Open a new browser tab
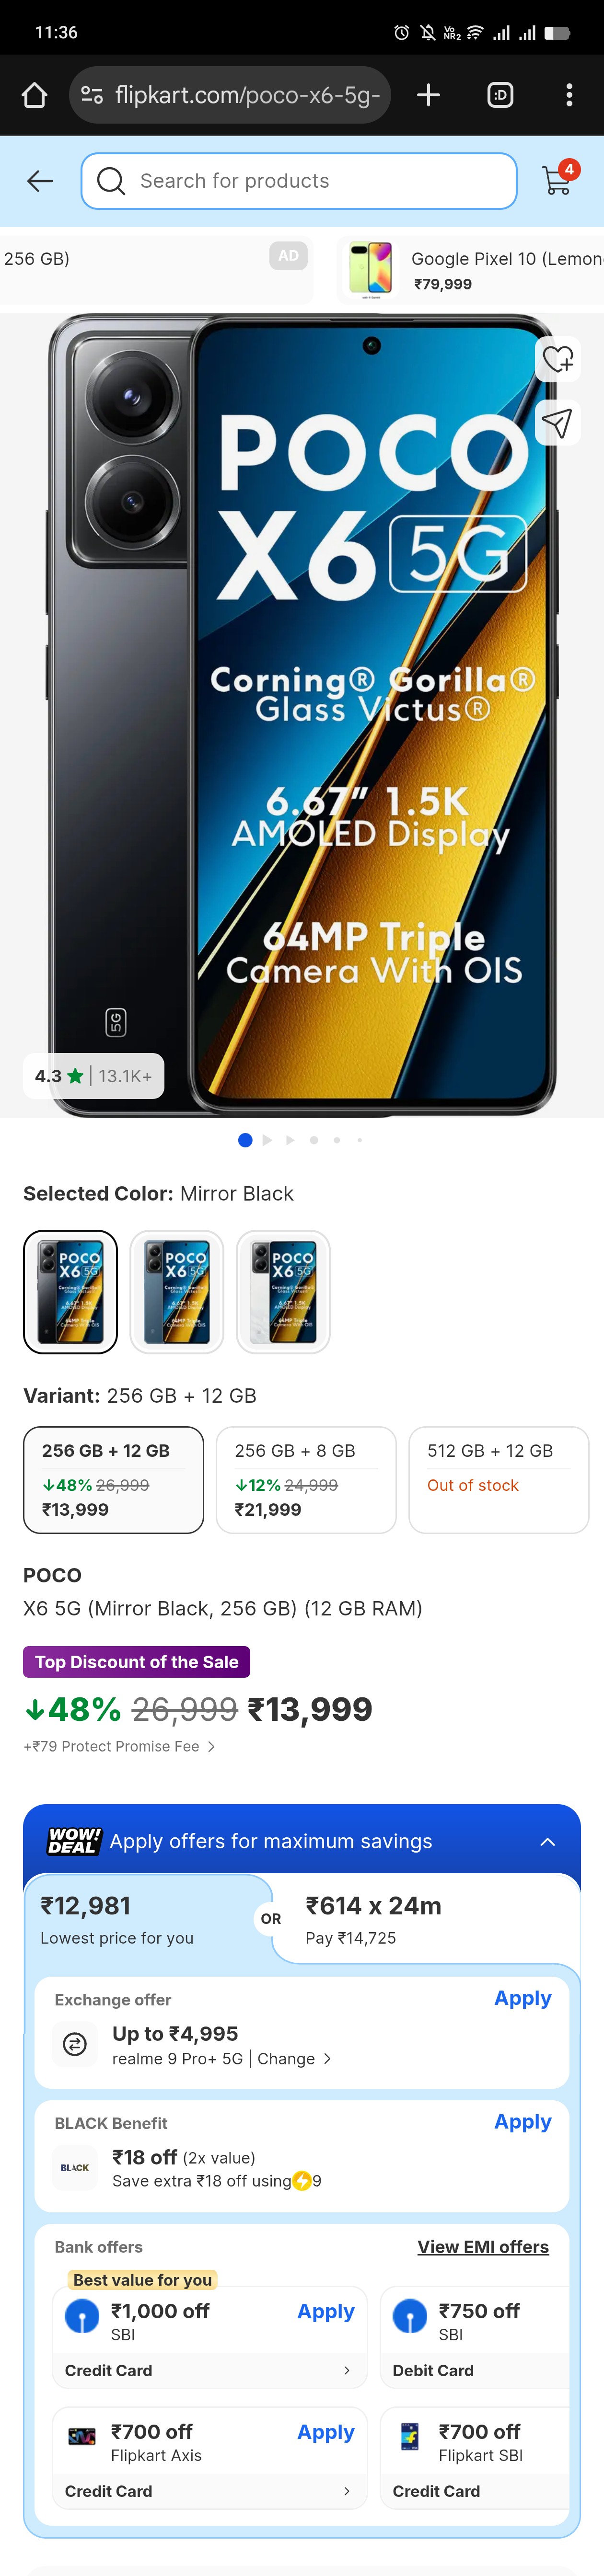Viewport: 604px width, 2576px height. click(x=428, y=95)
